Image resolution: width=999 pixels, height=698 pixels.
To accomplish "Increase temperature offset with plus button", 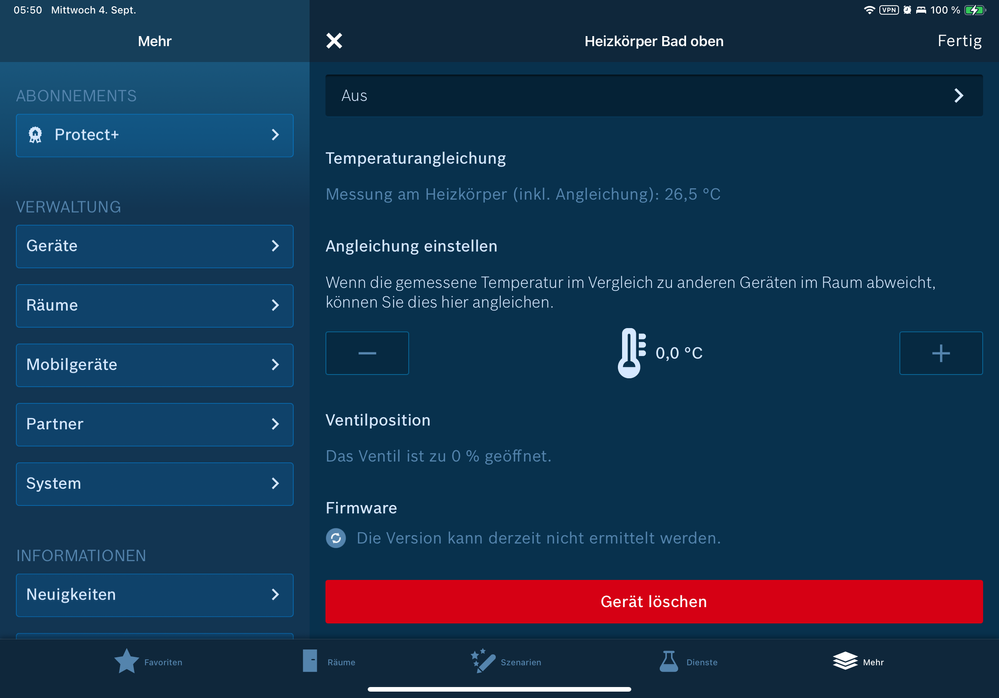I will (941, 353).
